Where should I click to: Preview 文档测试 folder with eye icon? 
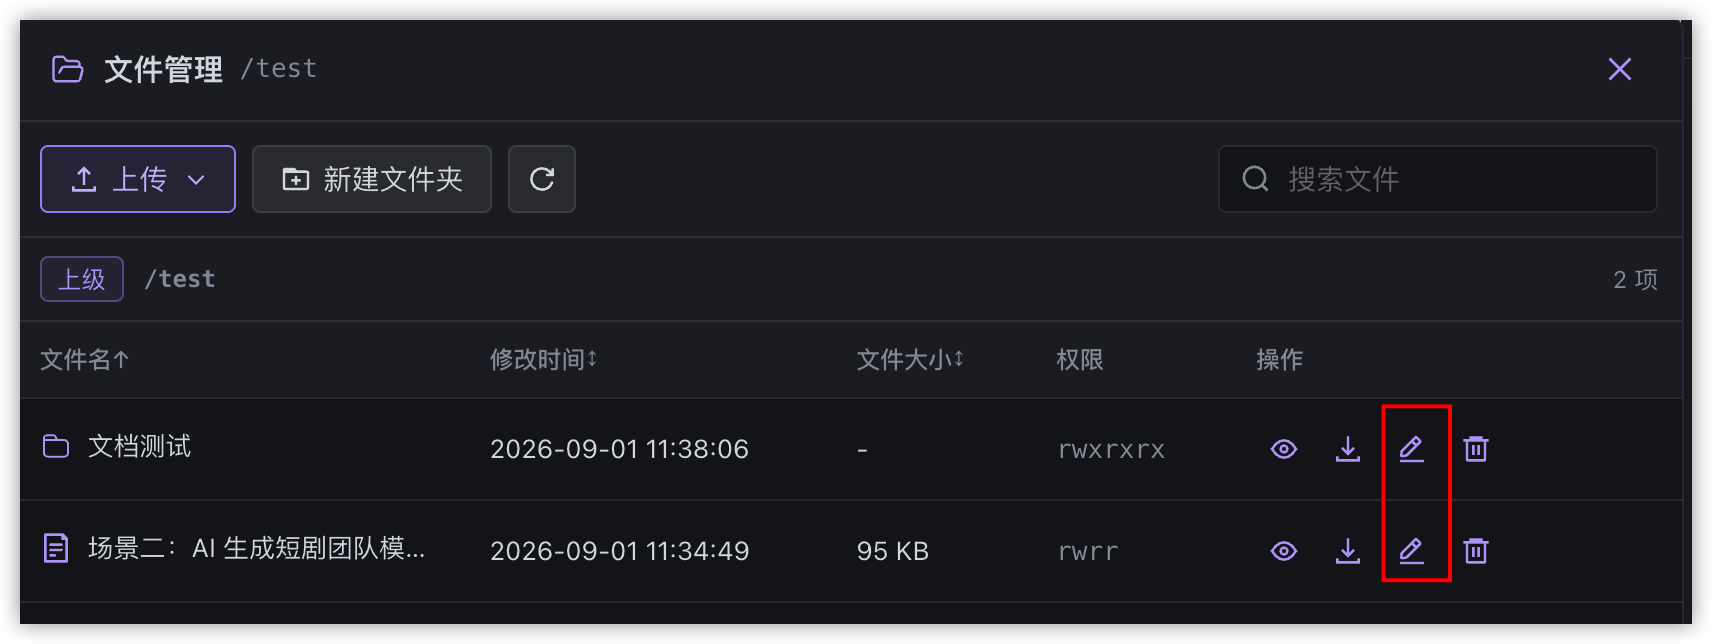(1283, 449)
